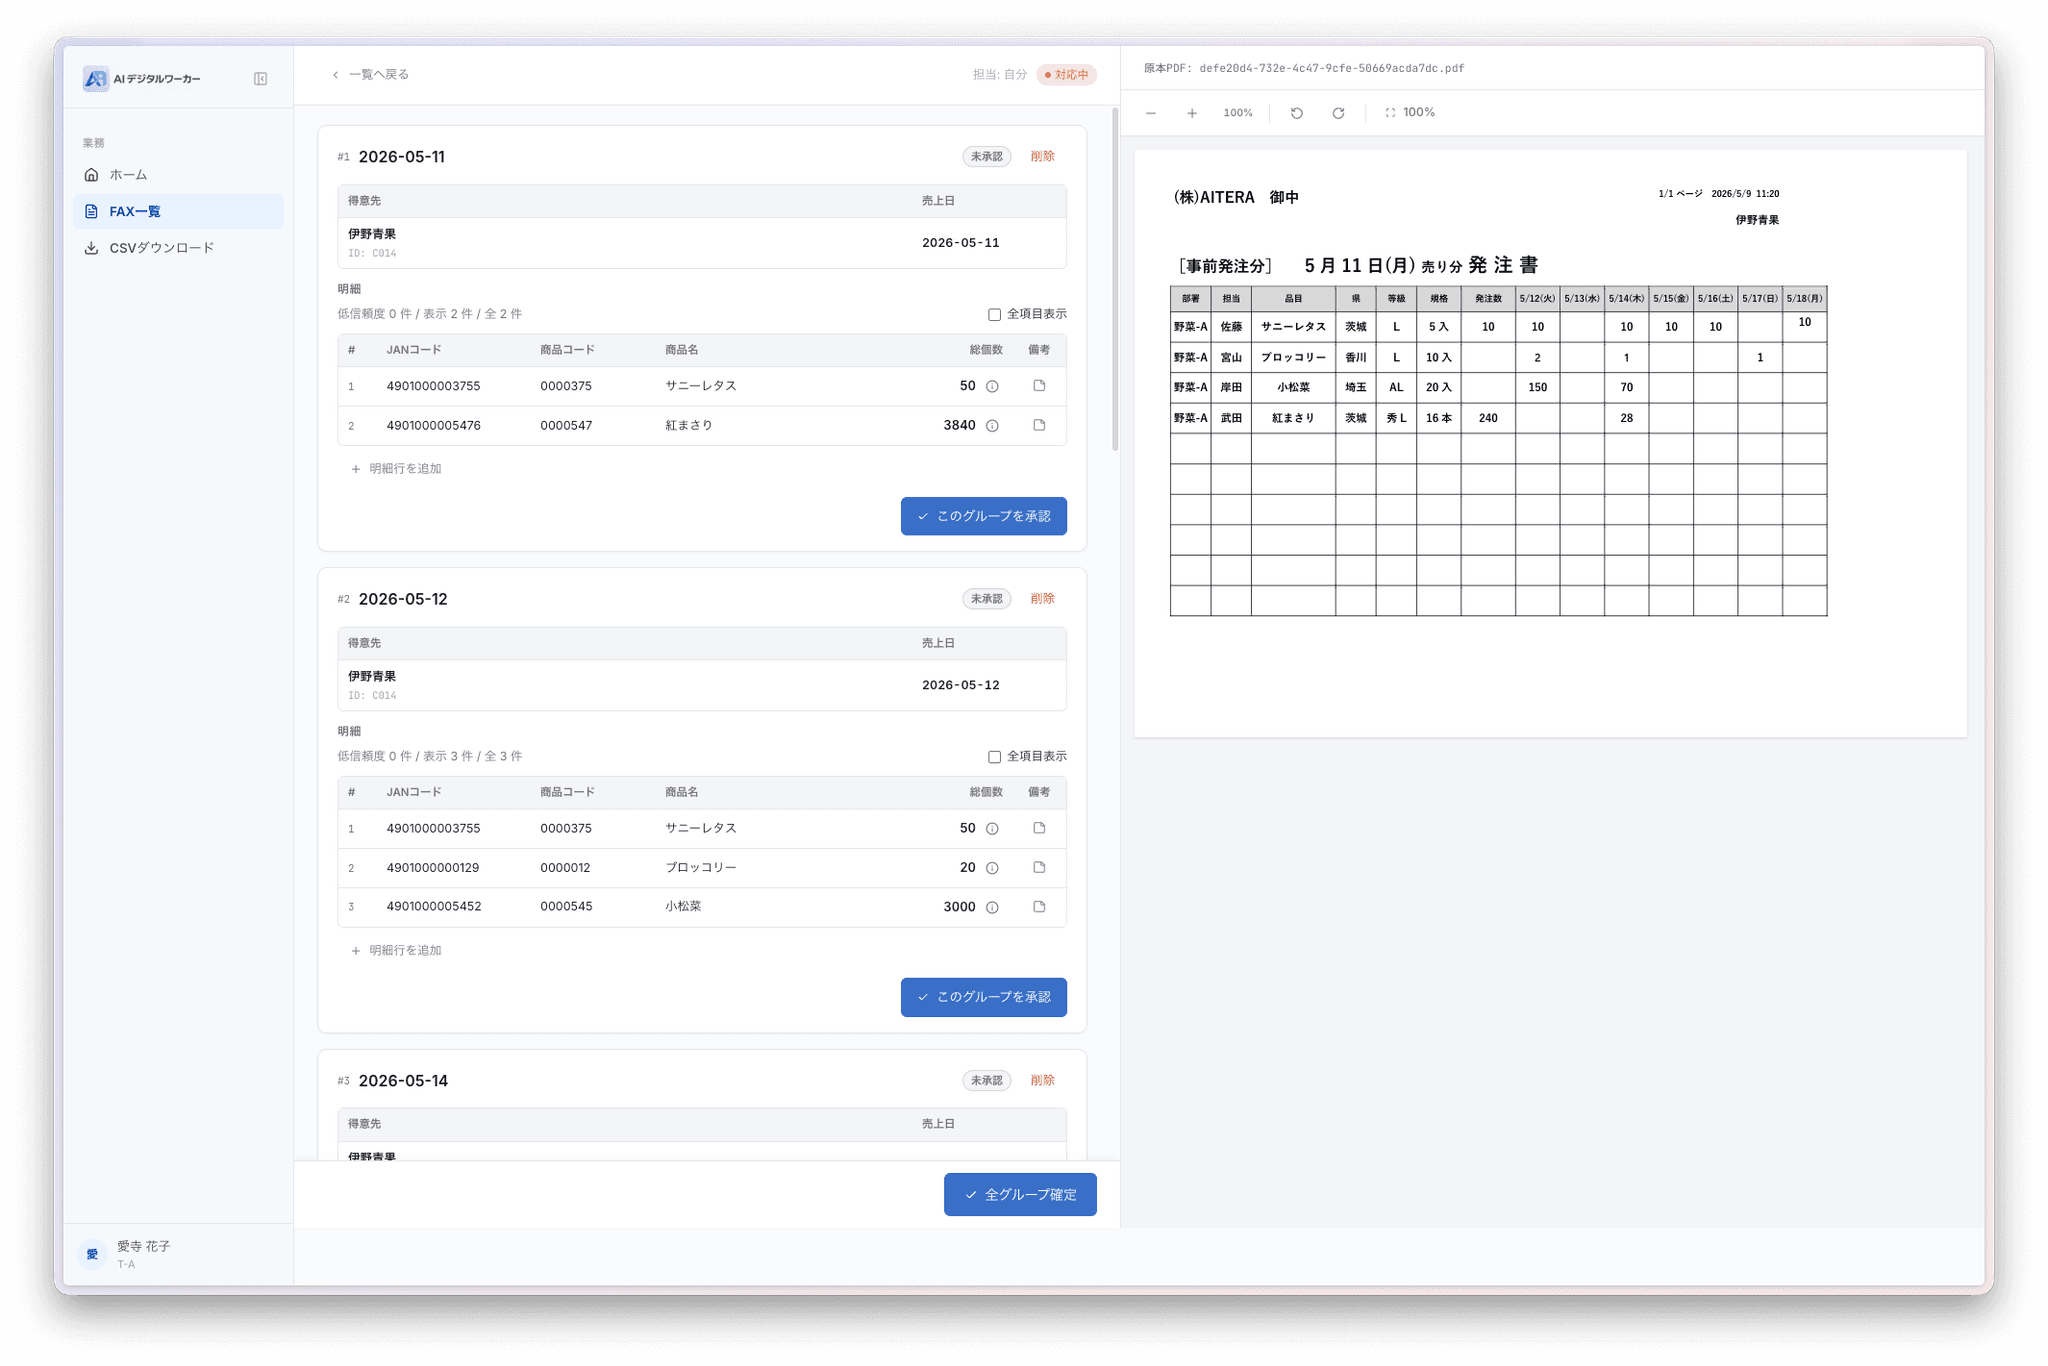
Task: Show info for ブロッコリー quantity 20
Action: [x=992, y=868]
